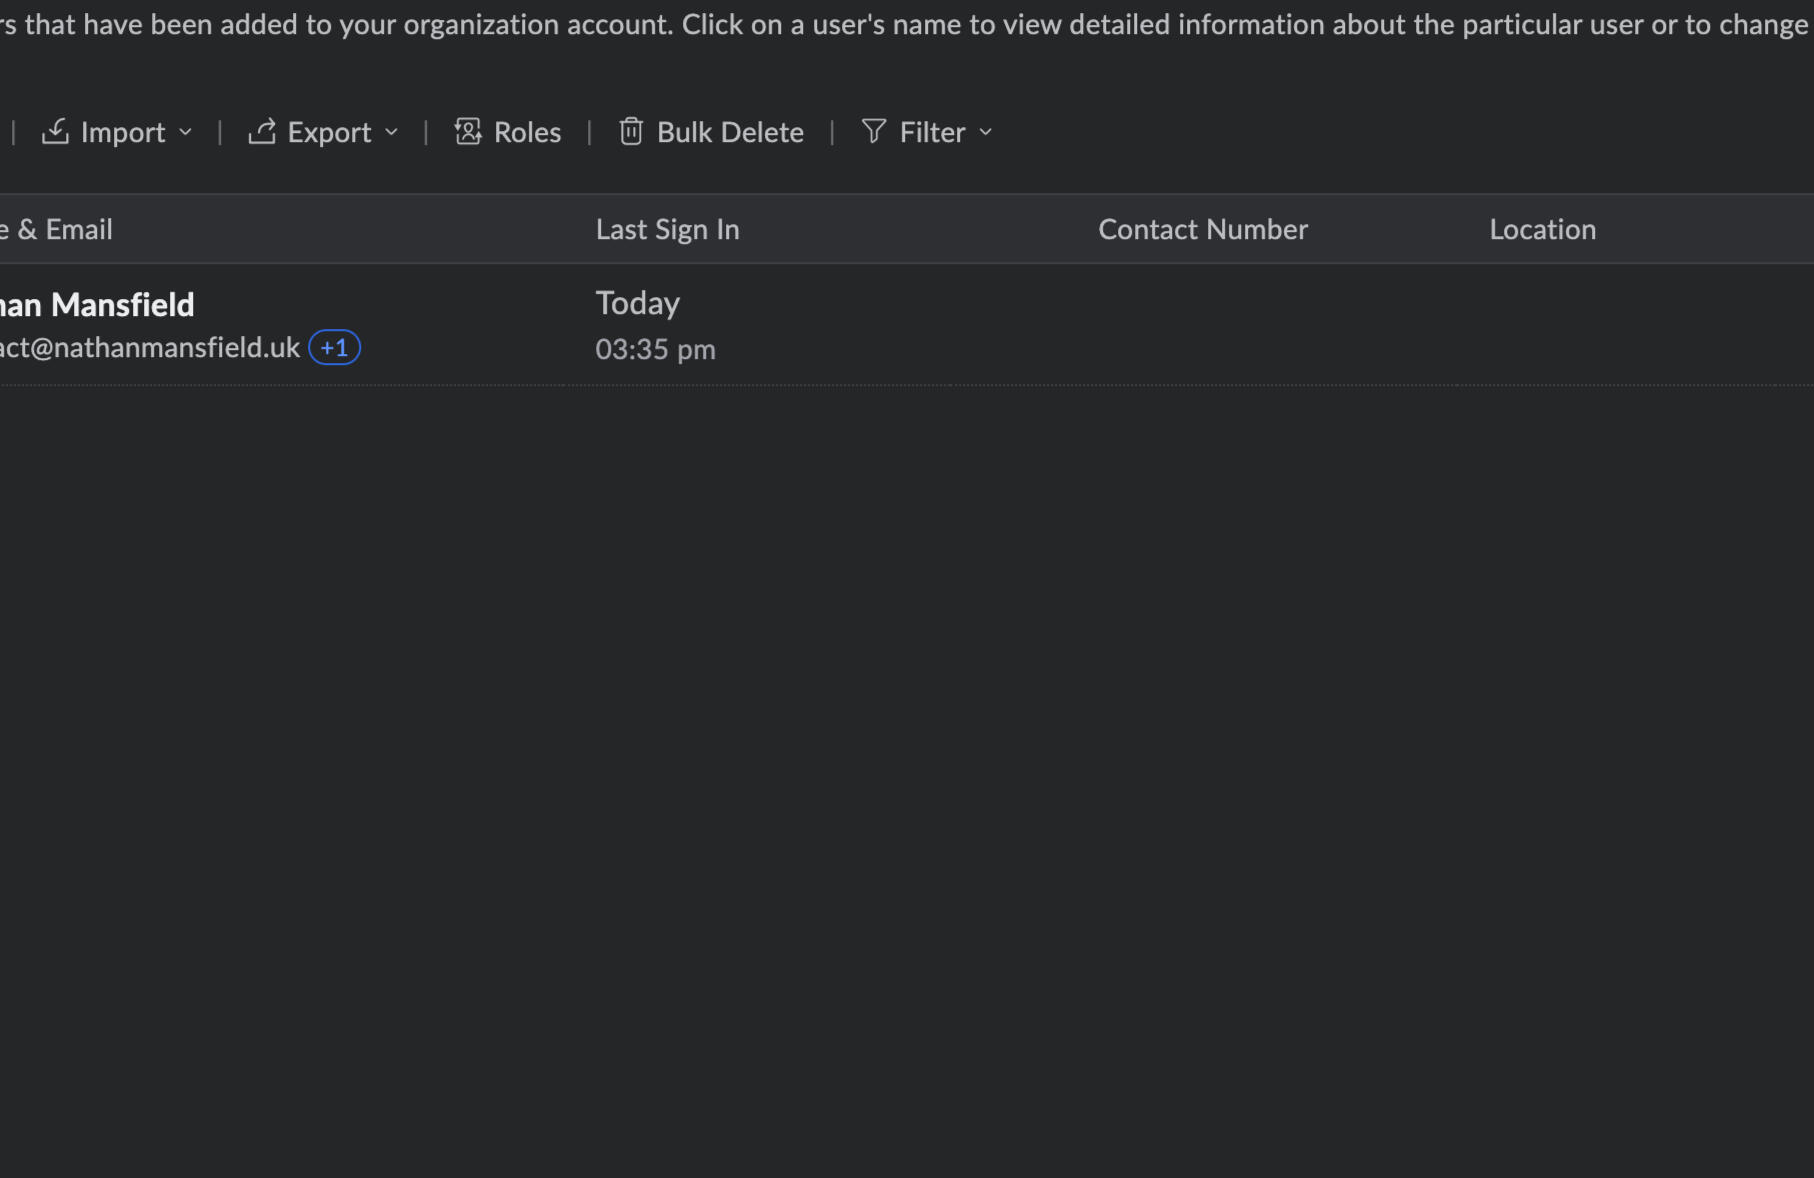Click the Bulk Delete trash icon

click(630, 131)
